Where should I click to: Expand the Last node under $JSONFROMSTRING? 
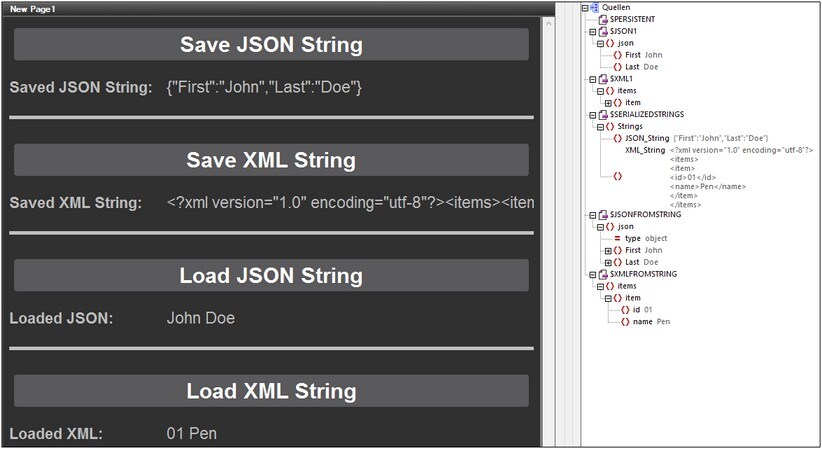pos(608,262)
